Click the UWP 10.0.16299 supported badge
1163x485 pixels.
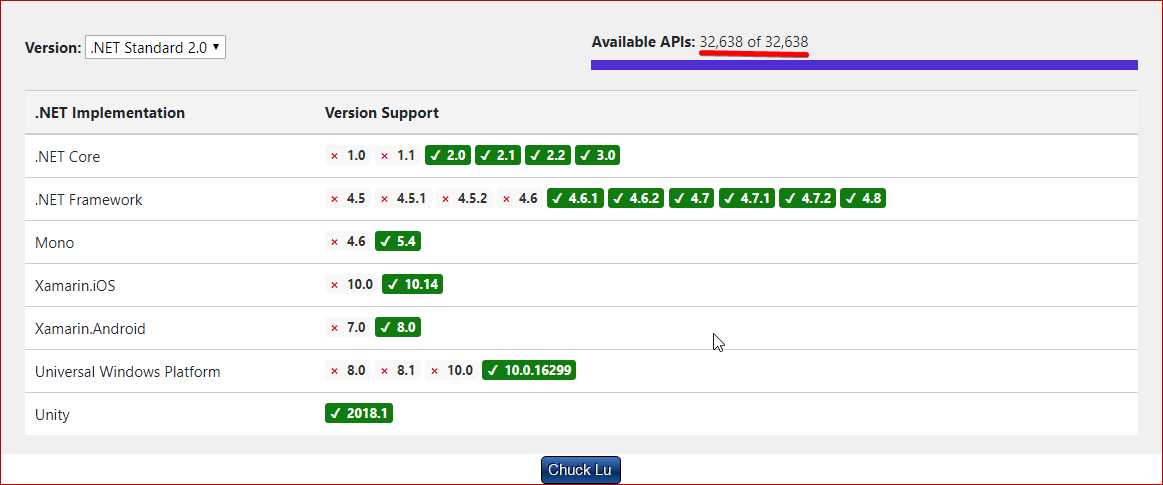pos(529,371)
